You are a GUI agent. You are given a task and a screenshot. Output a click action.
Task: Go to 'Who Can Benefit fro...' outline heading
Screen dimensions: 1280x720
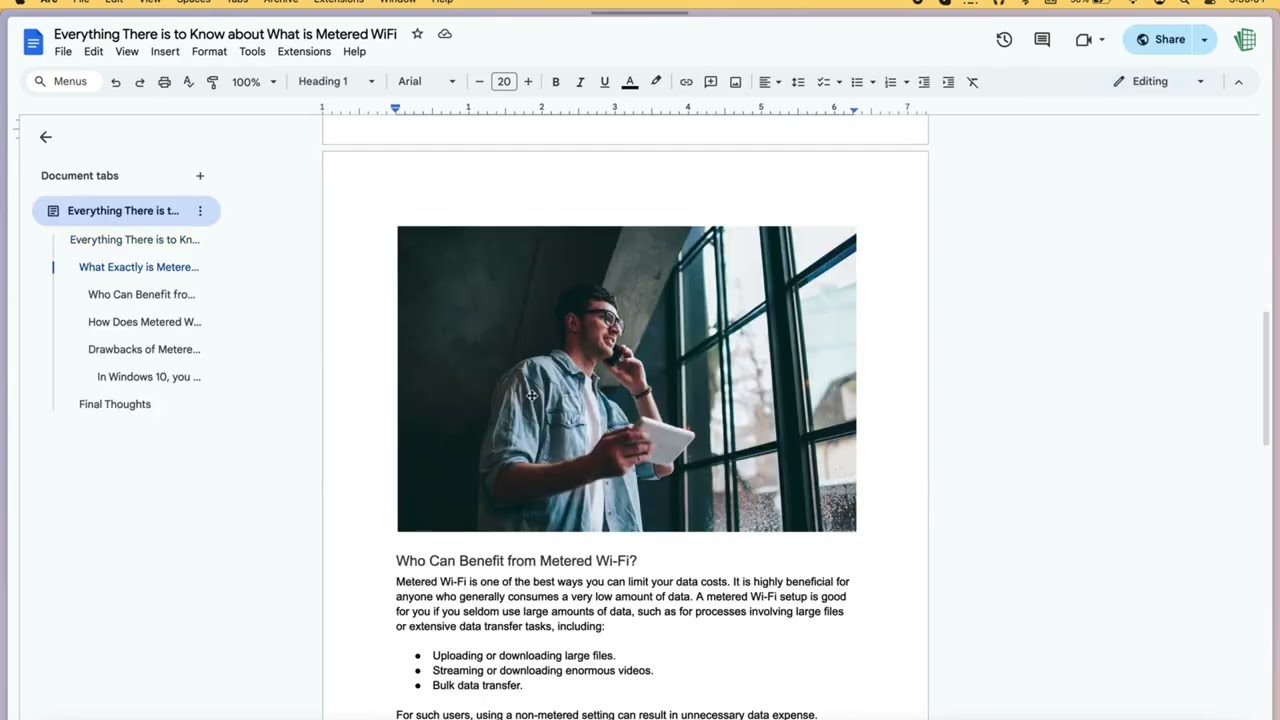[141, 295]
